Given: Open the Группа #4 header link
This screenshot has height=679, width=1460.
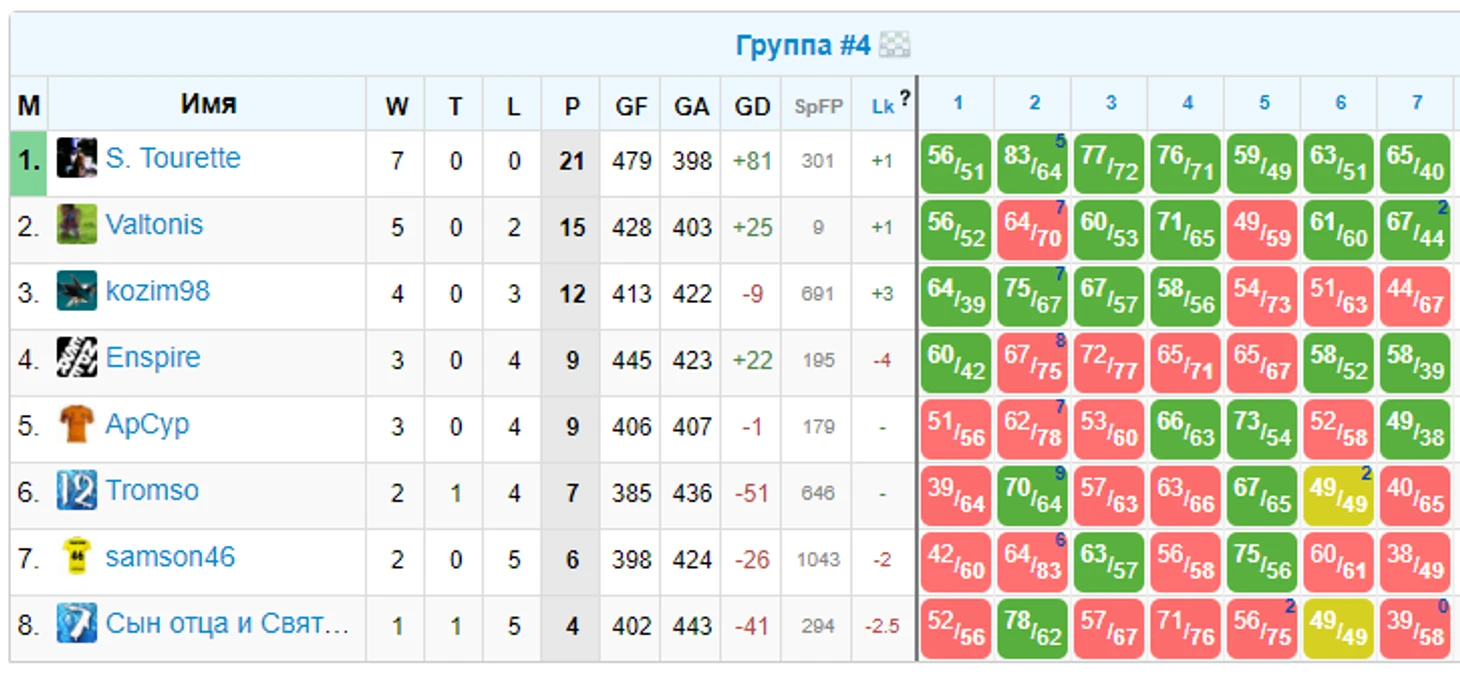Looking at the screenshot, I should tap(803, 46).
